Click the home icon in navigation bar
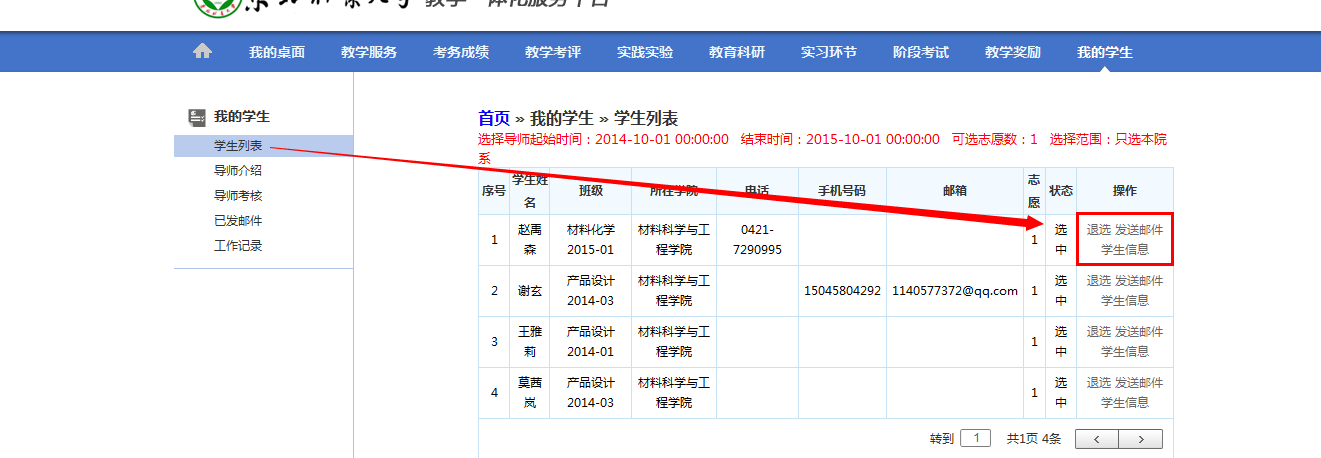The width and height of the screenshot is (1321, 458). tap(202, 52)
